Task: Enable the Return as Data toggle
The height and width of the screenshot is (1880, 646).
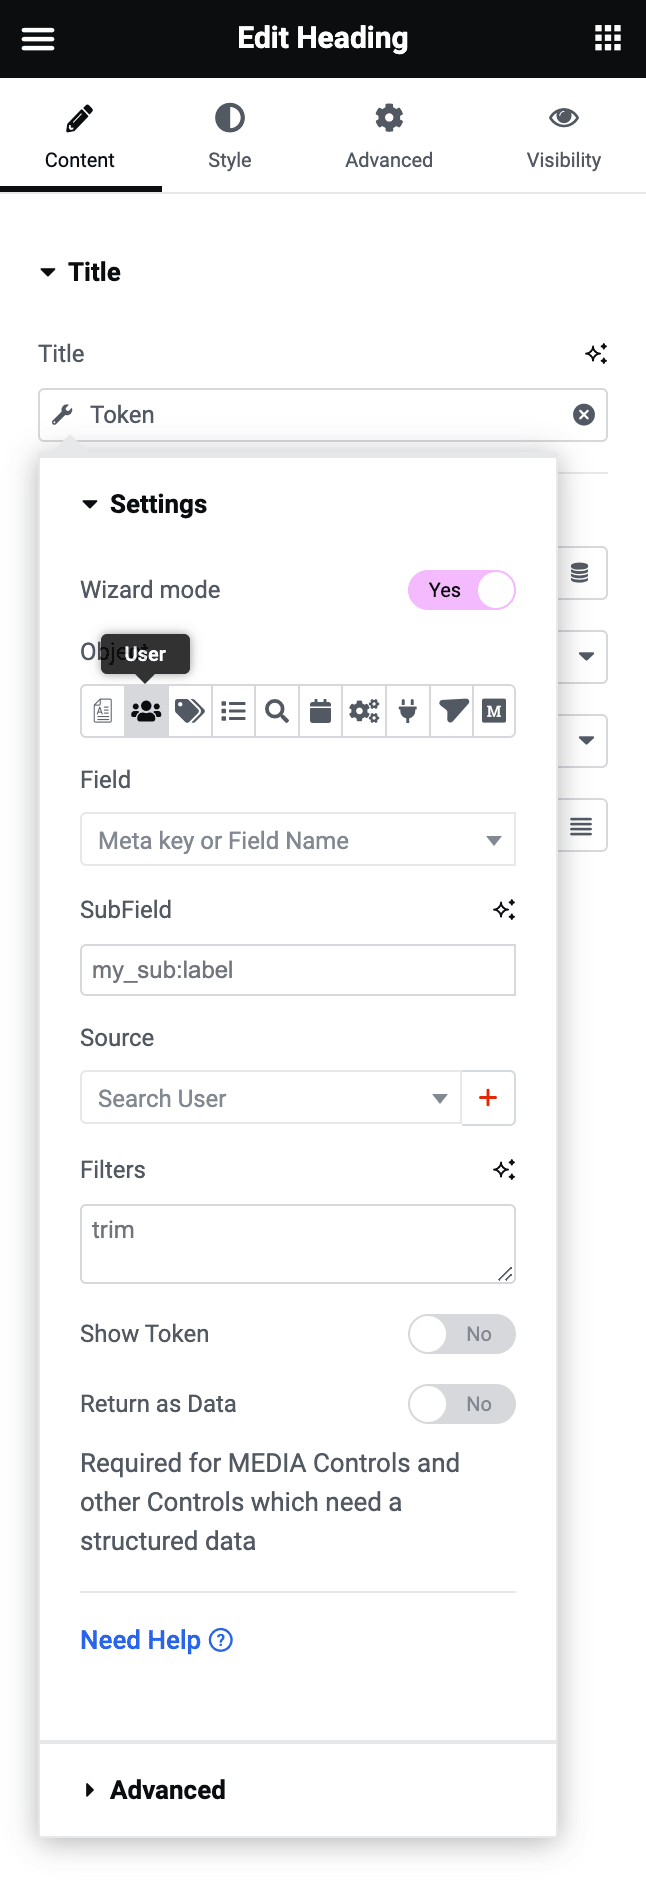Action: [x=462, y=1404]
